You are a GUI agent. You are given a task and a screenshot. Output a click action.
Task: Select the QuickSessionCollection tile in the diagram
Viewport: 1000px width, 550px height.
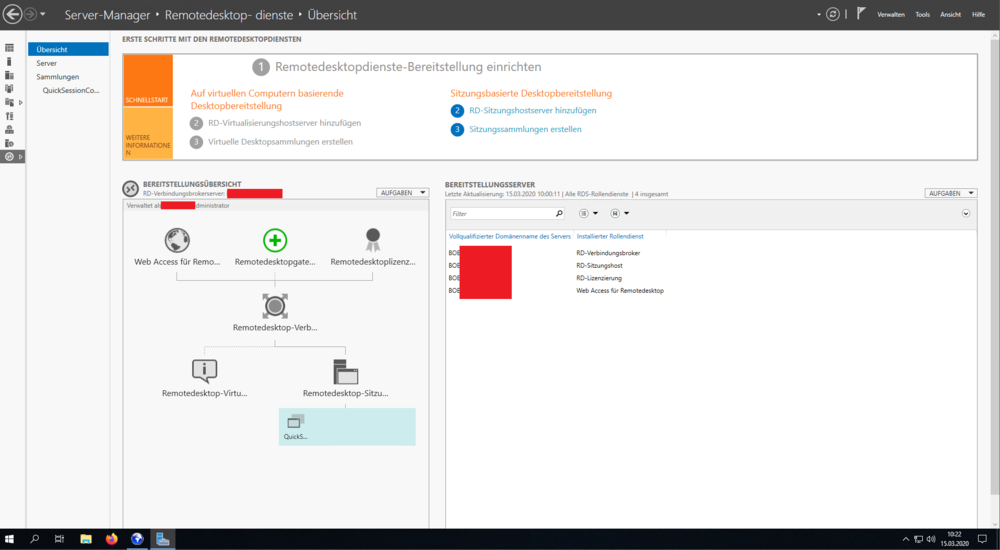(x=346, y=426)
